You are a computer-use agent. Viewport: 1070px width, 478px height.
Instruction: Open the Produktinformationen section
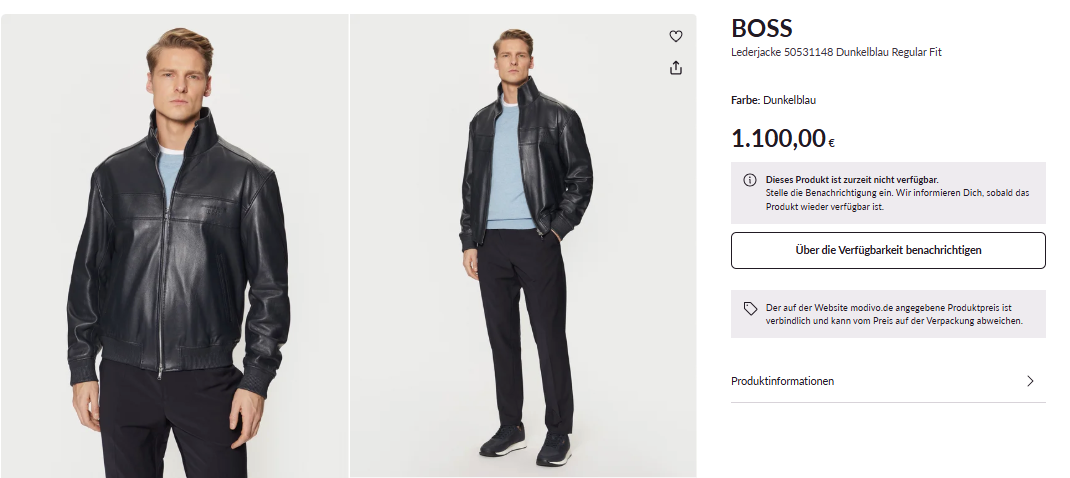click(888, 381)
